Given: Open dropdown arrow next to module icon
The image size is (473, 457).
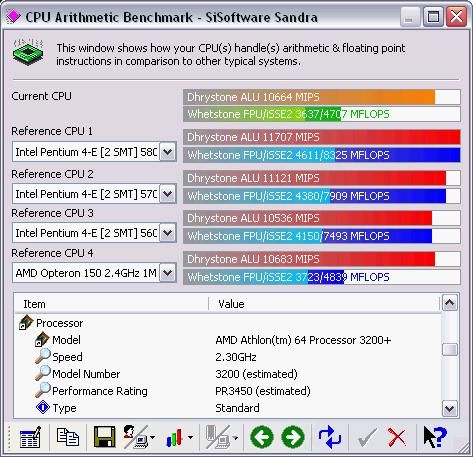Looking at the screenshot, I should point(236,437).
